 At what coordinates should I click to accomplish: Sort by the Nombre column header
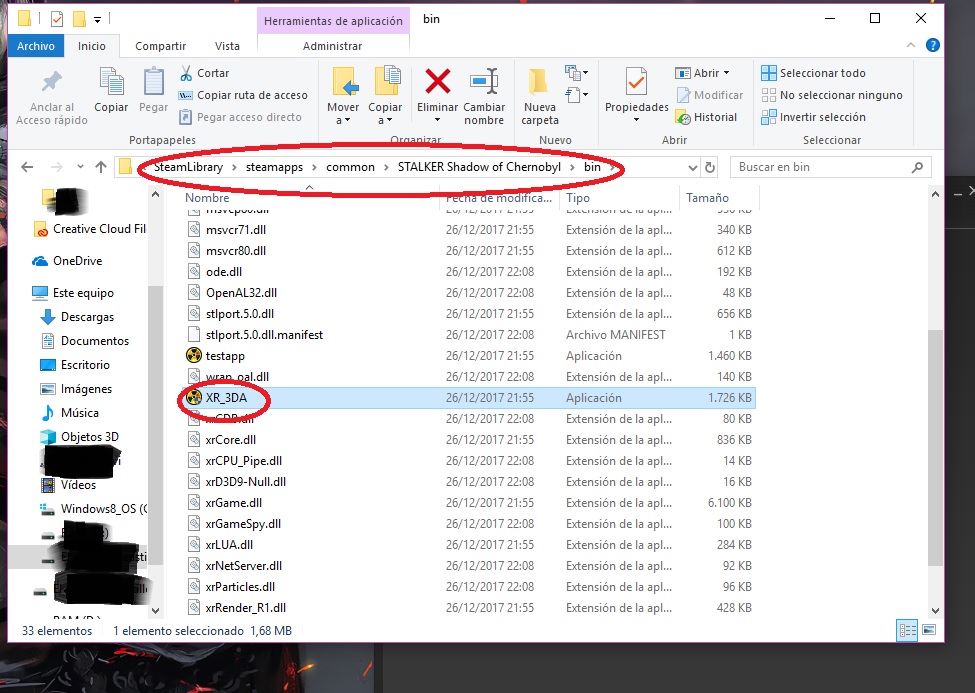coord(206,198)
